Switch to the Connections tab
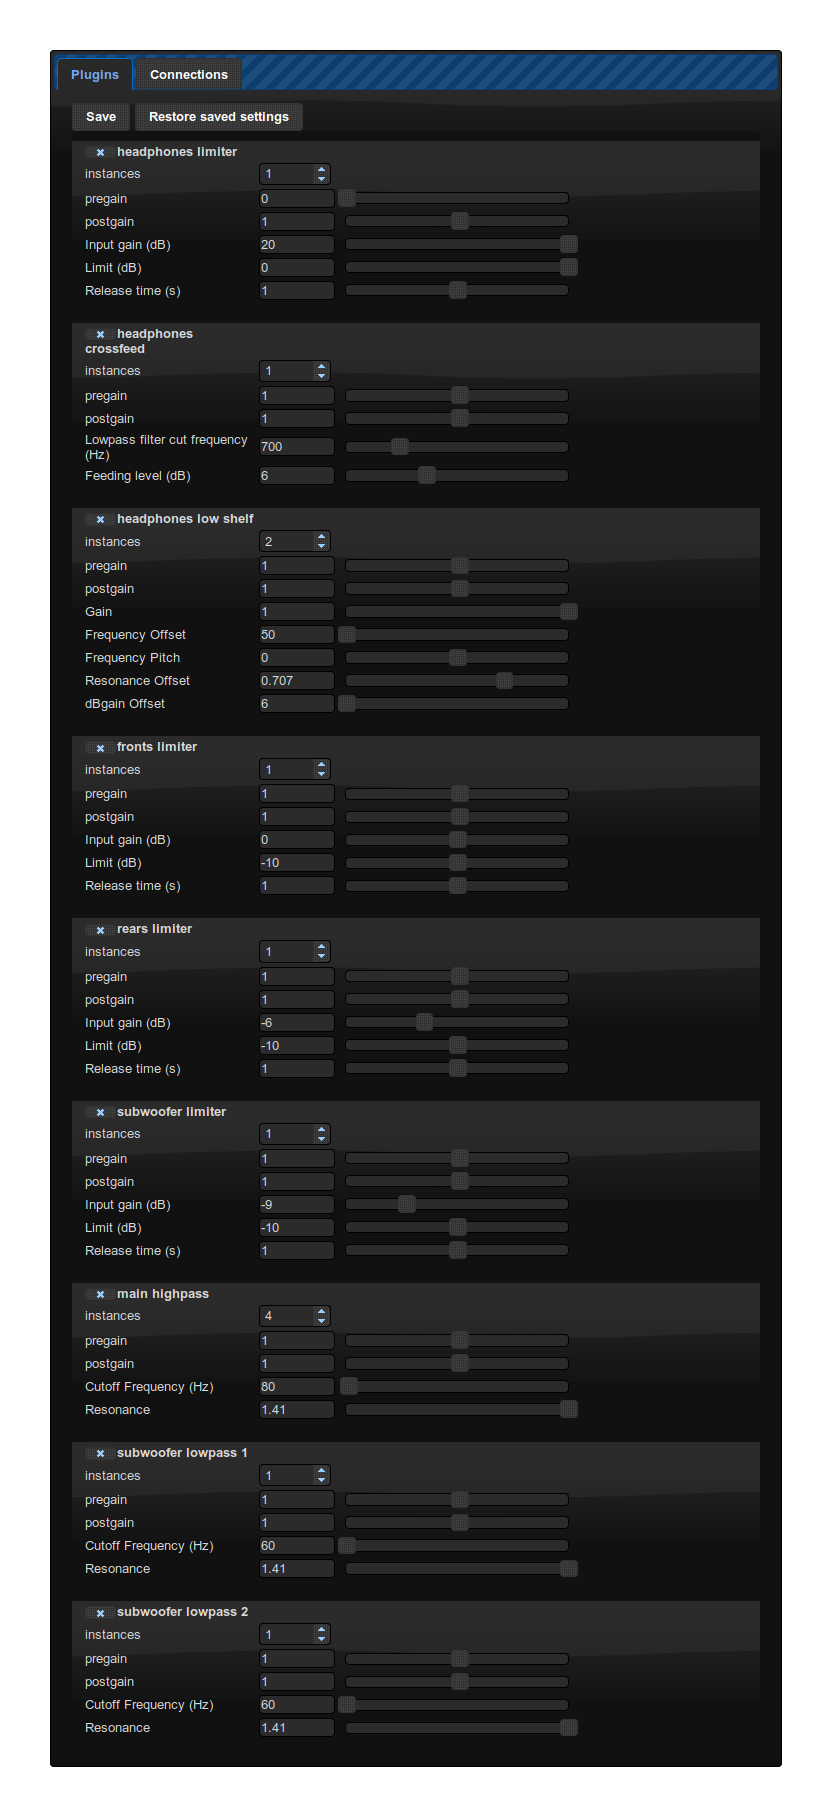Screen dimensions: 832x1817 pyautogui.click(x=189, y=74)
